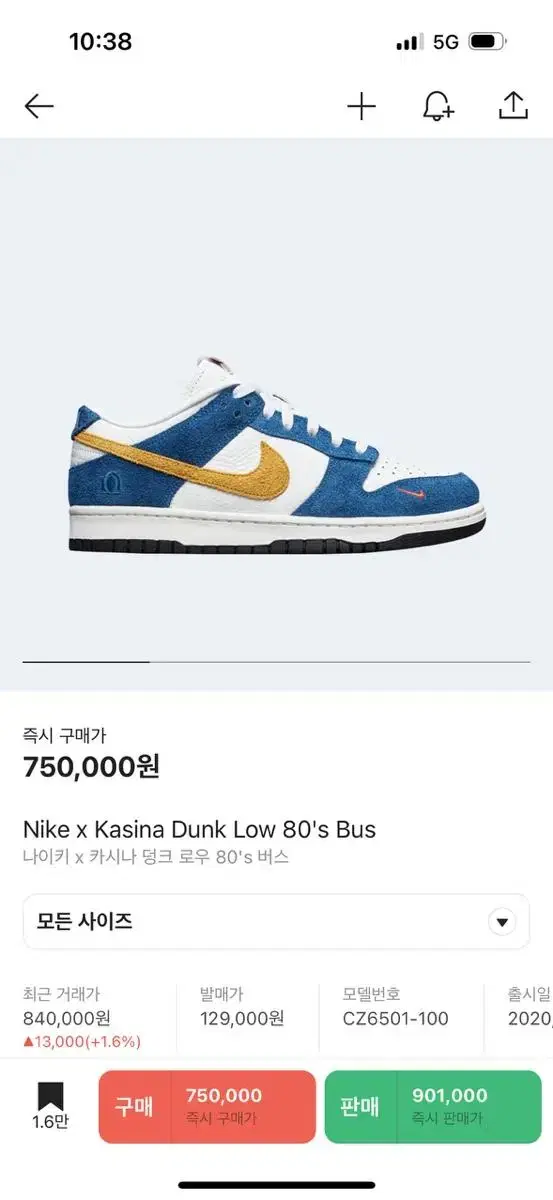Select product title Nike x Kasina Dunk Low

pyautogui.click(x=199, y=829)
